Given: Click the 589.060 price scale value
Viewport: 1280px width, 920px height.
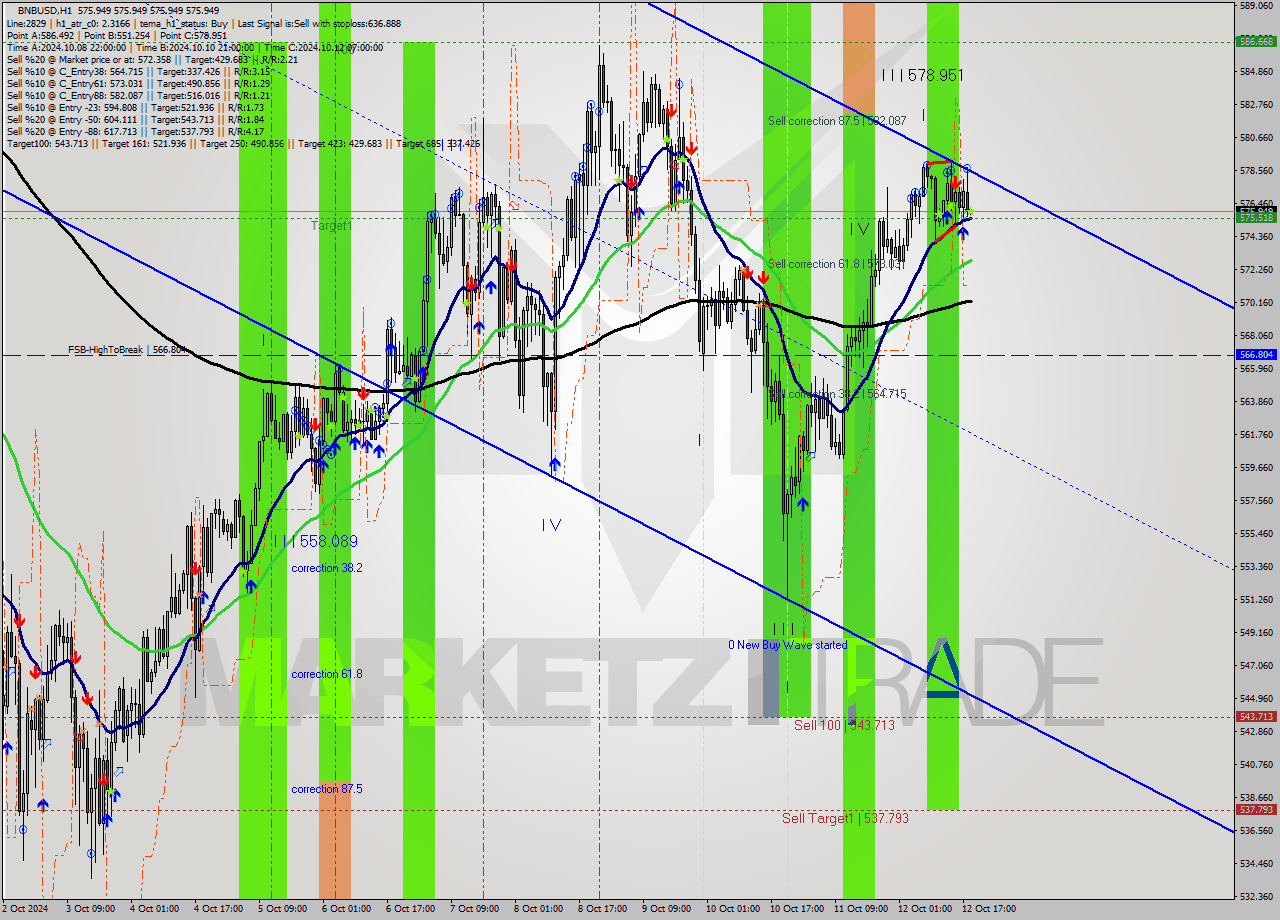Looking at the screenshot, I should [x=1256, y=5].
